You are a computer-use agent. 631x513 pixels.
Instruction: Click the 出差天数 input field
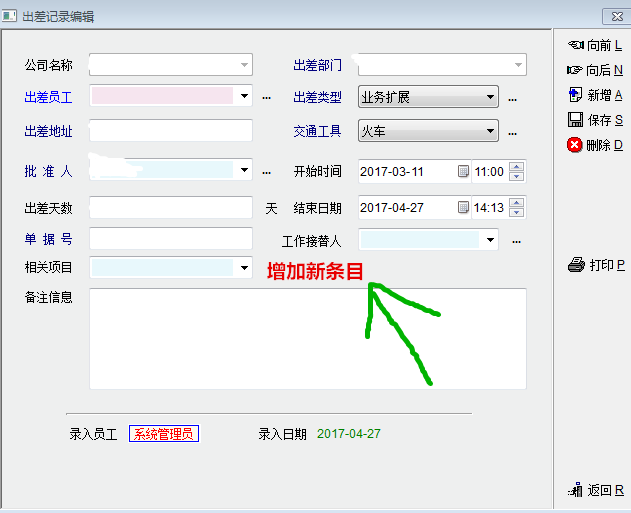[170, 207]
